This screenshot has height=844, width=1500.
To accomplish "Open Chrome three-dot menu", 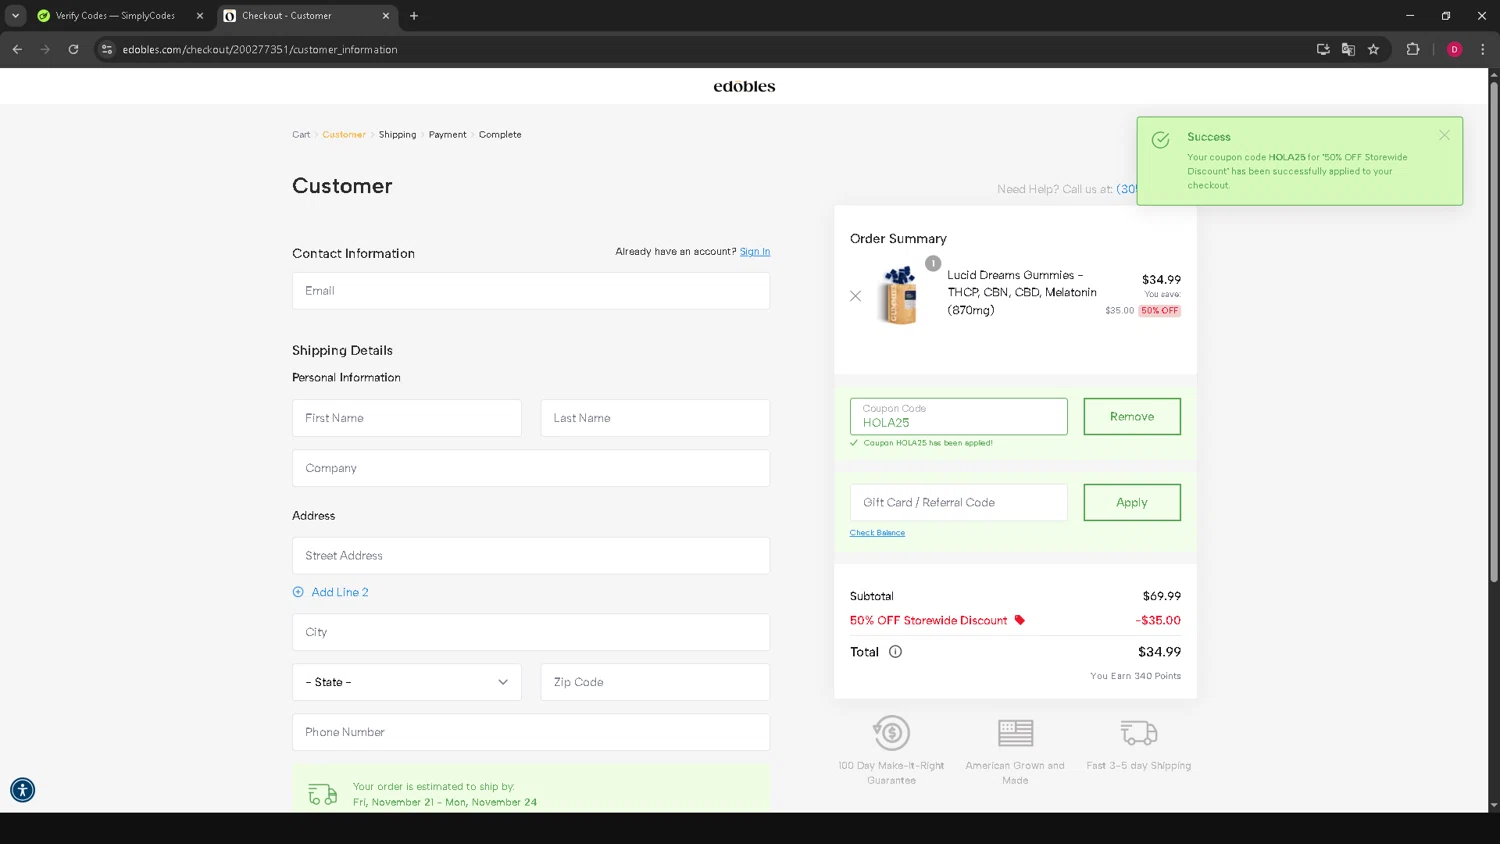I will pyautogui.click(x=1482, y=49).
